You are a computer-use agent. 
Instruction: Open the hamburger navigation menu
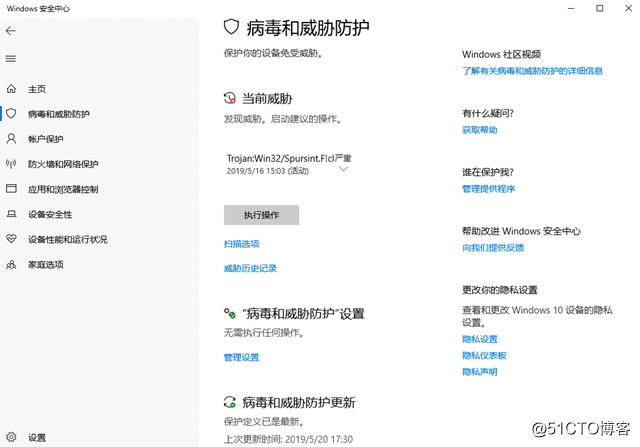coord(11,59)
